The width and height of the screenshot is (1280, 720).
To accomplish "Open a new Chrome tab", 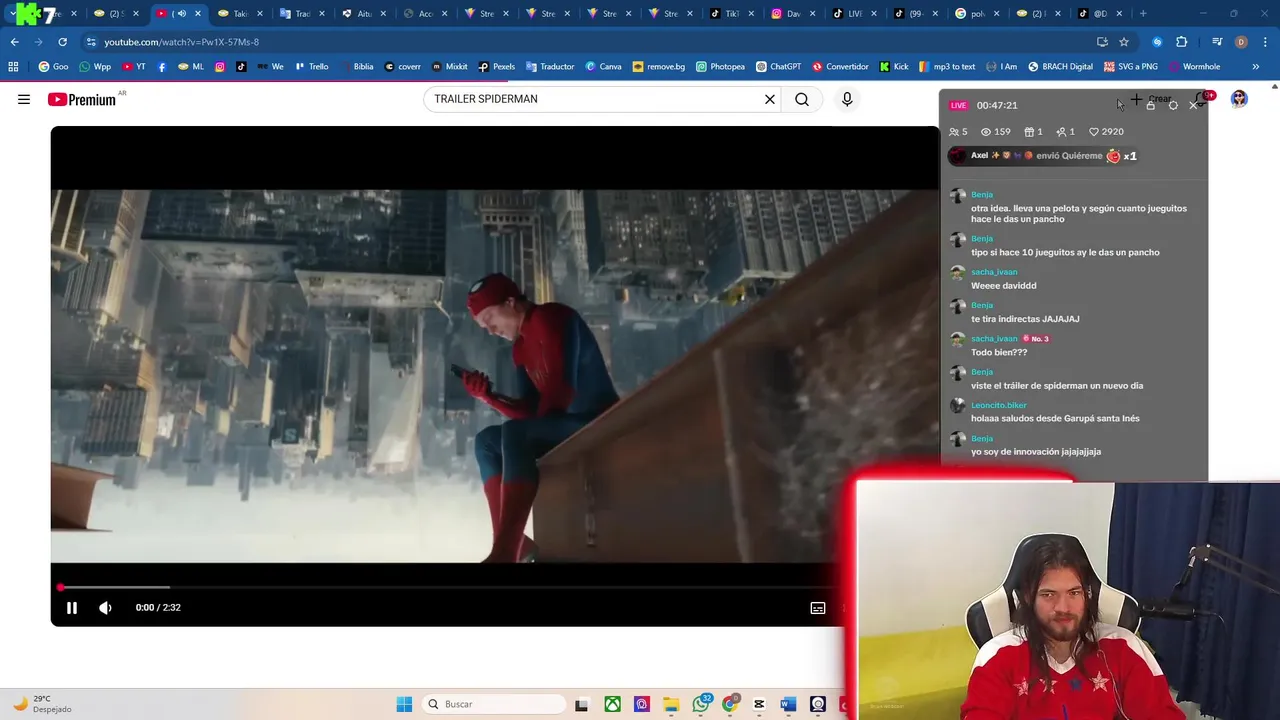I will pos(1143,14).
